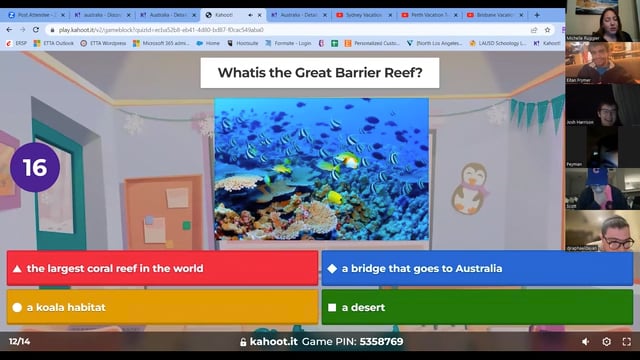
Task: Bookmark this page with the star icon
Action: [x=547, y=30]
